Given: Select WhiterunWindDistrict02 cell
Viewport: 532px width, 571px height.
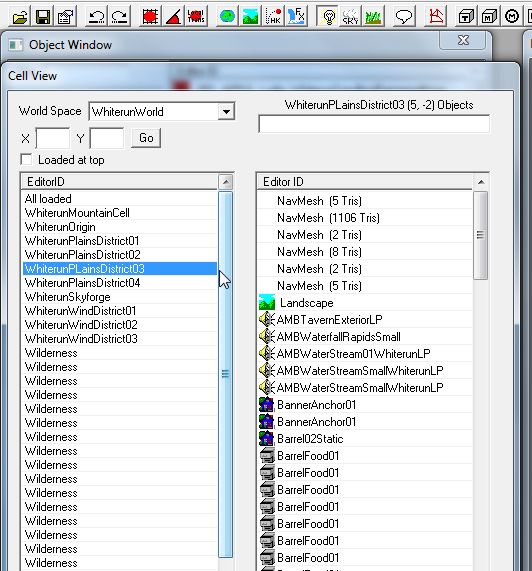Looking at the screenshot, I should 119,325.
